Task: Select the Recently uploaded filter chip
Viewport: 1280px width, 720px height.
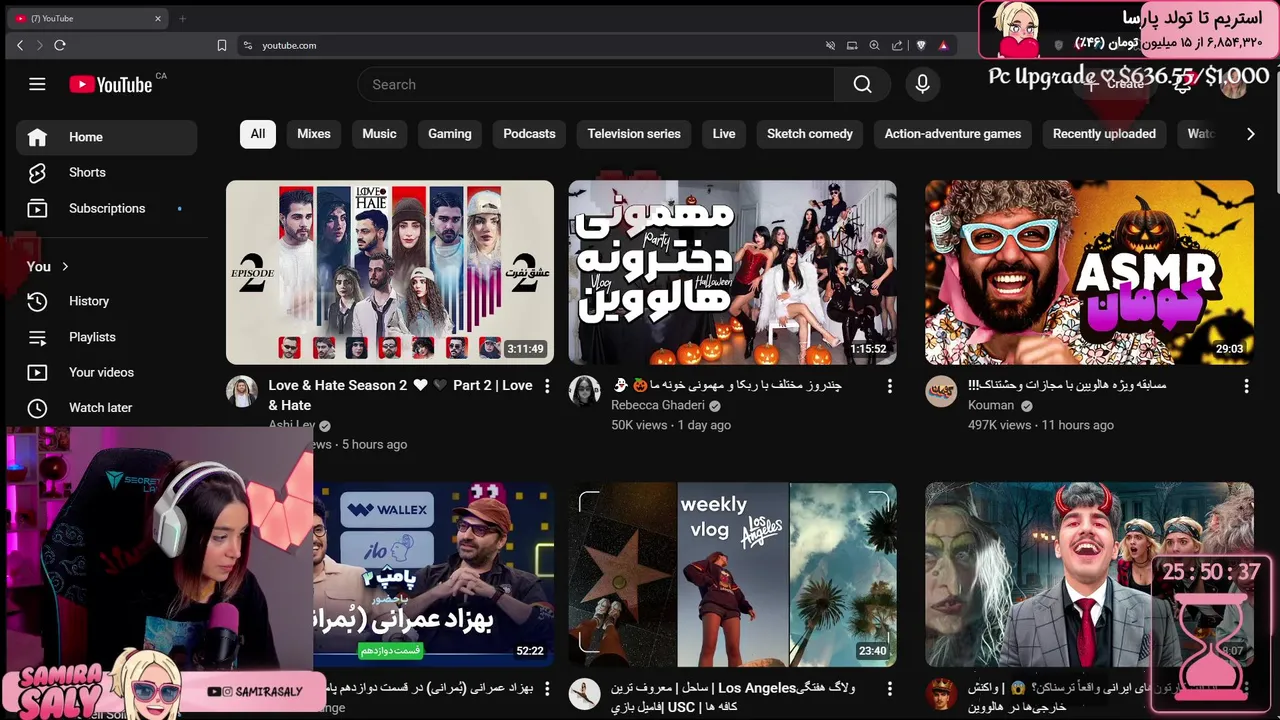Action: pos(1104,134)
